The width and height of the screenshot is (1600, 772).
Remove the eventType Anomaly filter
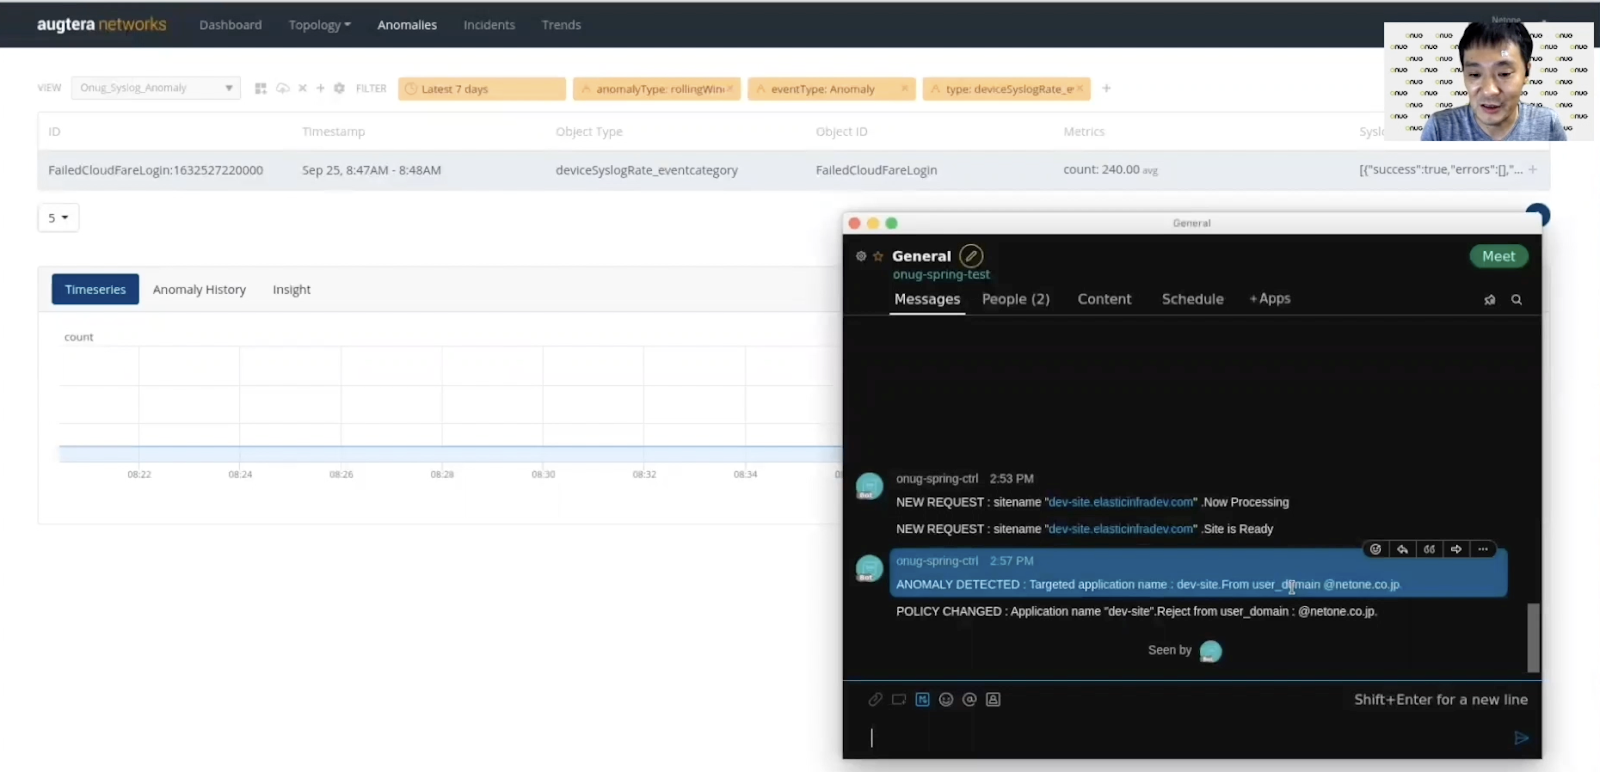pyautogui.click(x=905, y=89)
